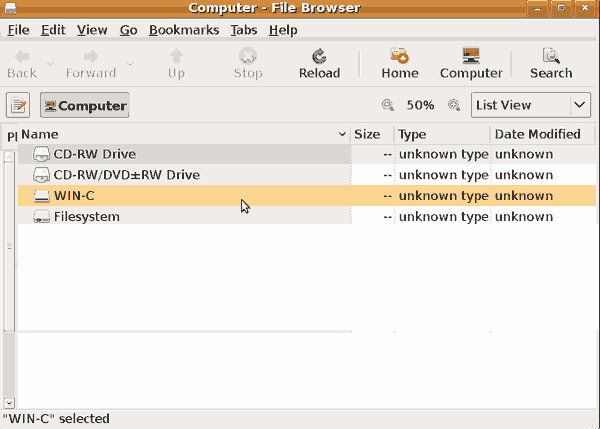This screenshot has height=429, width=600.
Task: Close the File Browser window
Action: coord(585,8)
